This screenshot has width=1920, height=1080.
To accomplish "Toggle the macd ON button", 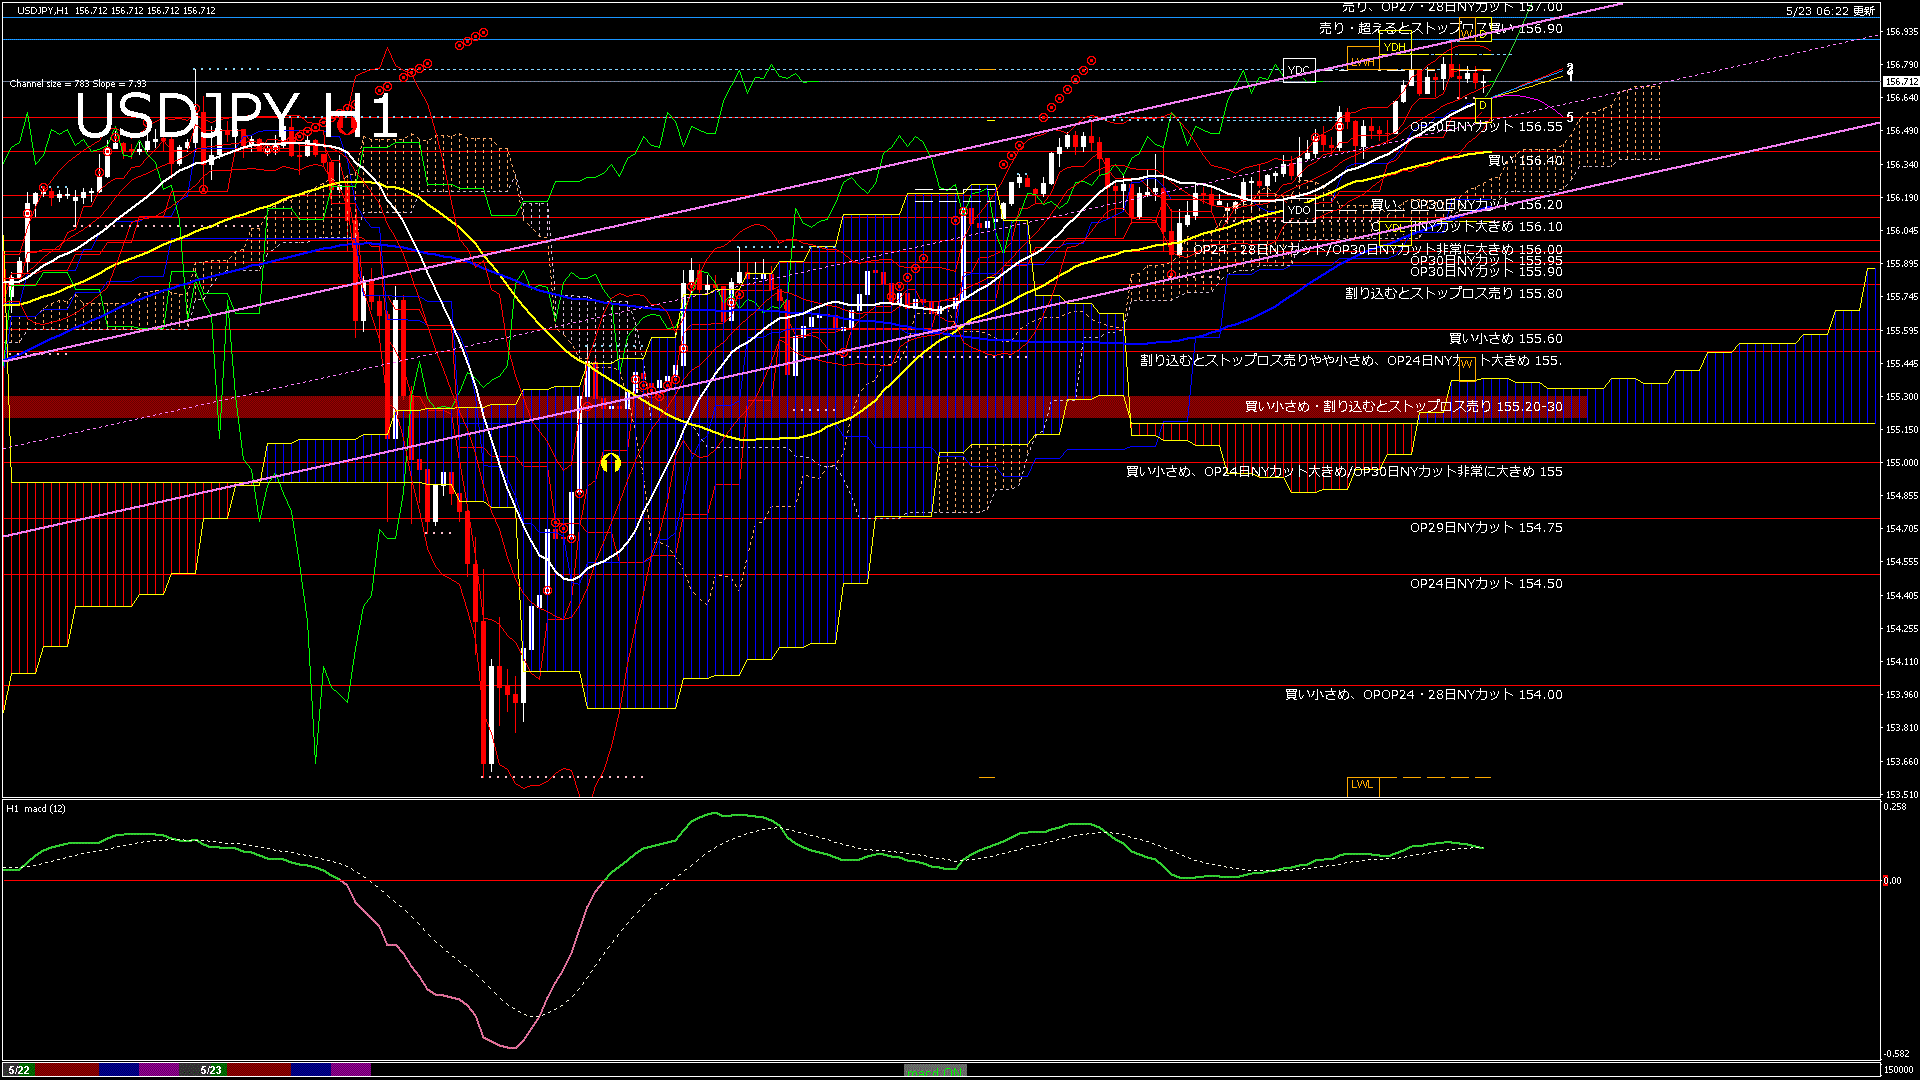I will [x=935, y=1070].
